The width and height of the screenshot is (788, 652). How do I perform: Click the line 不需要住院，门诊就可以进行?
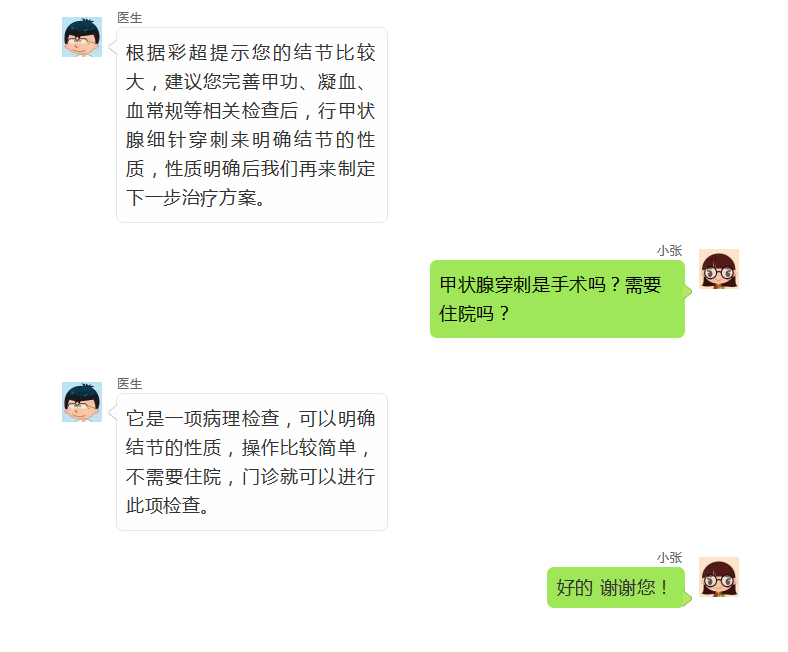(250, 477)
